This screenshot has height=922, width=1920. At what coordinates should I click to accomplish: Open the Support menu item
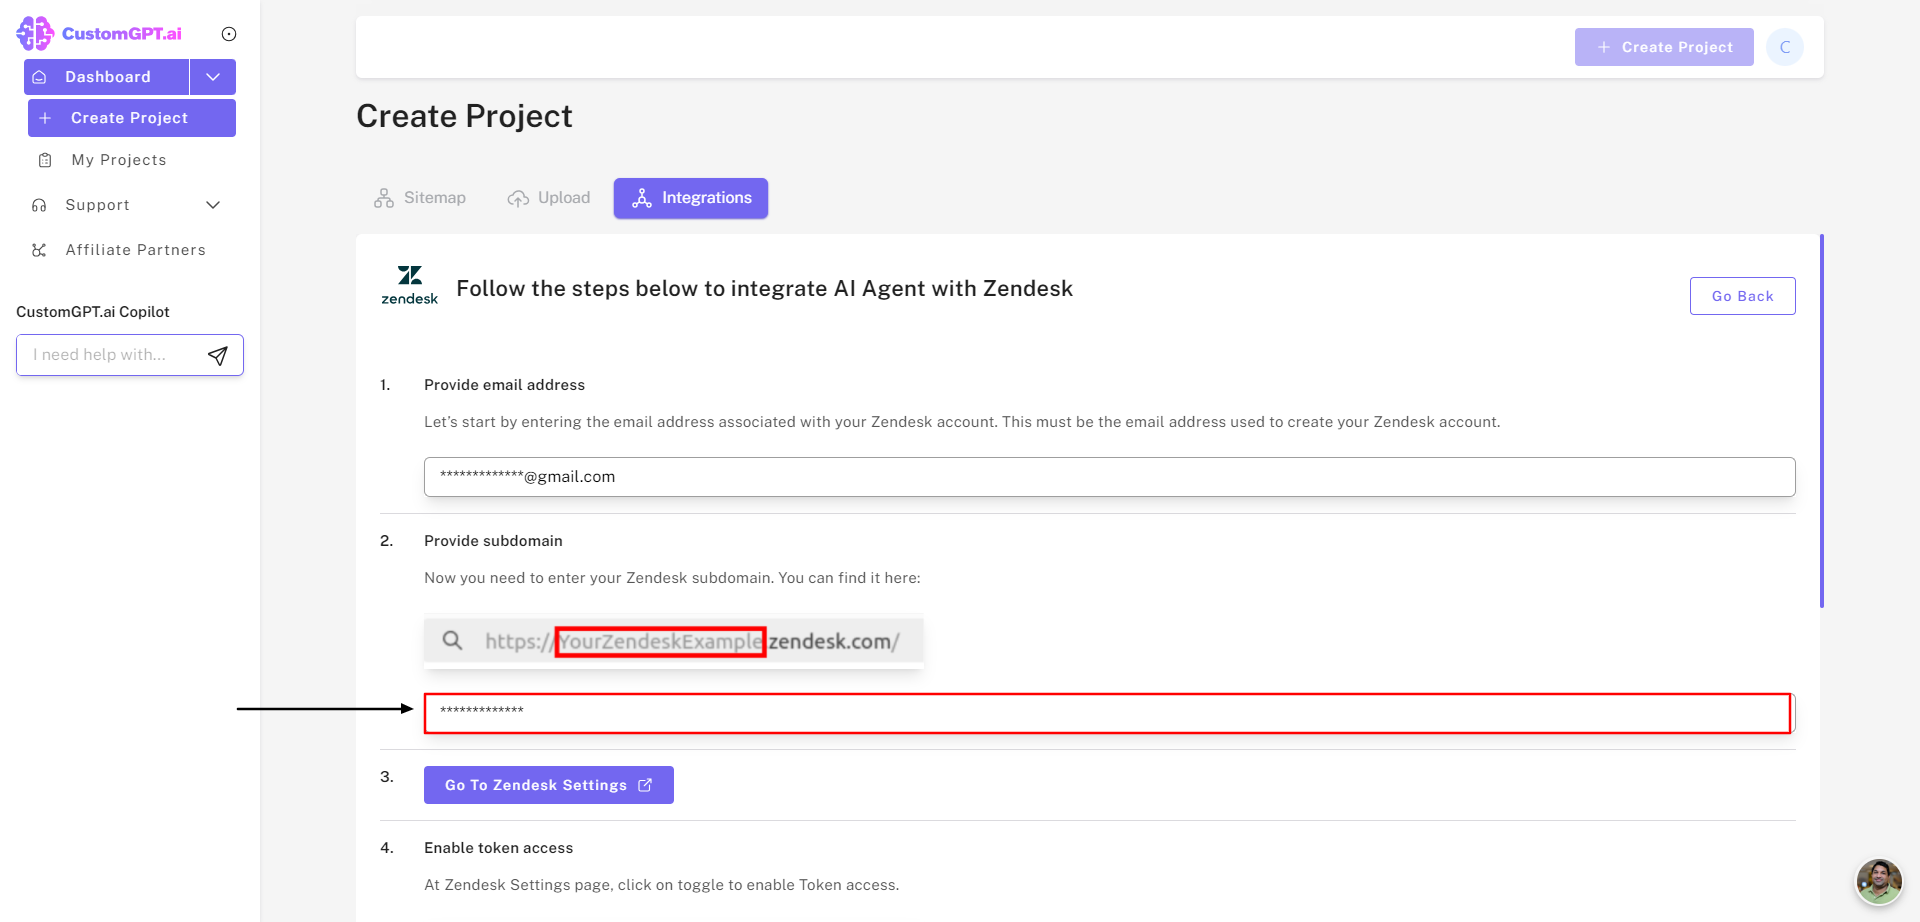[98, 205]
